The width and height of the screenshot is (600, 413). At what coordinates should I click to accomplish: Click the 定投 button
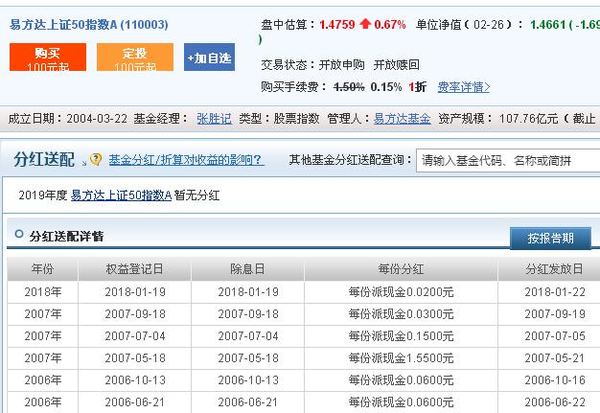tap(135, 57)
